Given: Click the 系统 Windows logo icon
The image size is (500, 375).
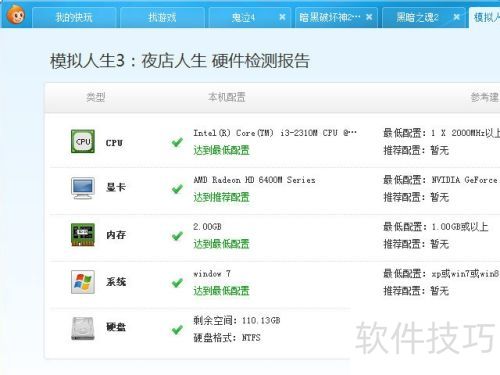Looking at the screenshot, I should point(83,282).
